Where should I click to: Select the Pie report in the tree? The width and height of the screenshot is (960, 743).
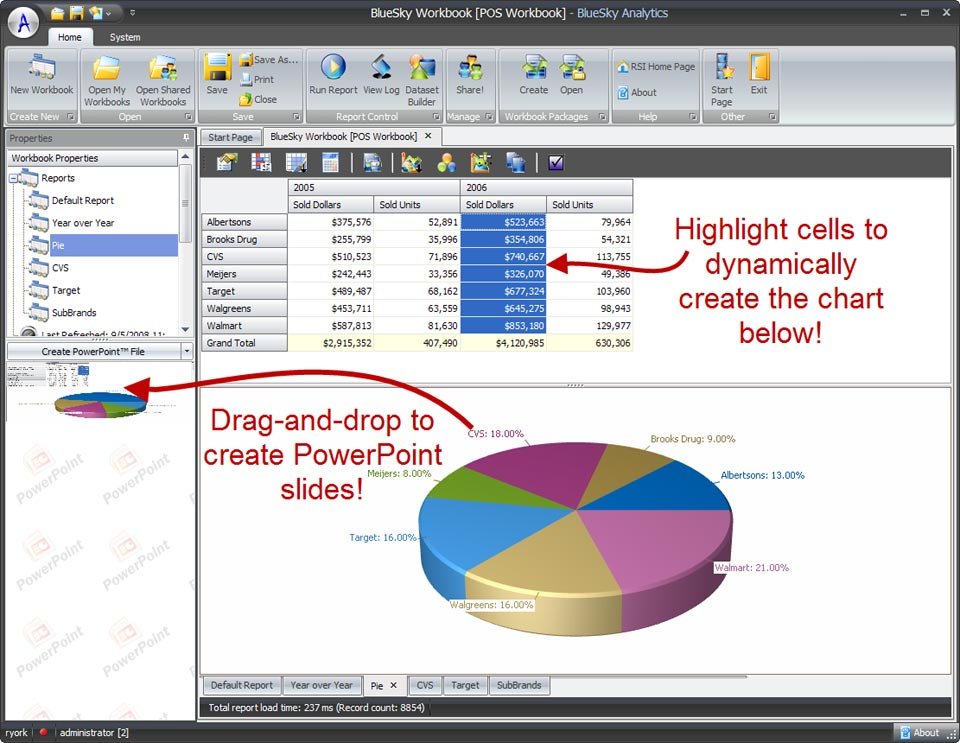point(114,245)
